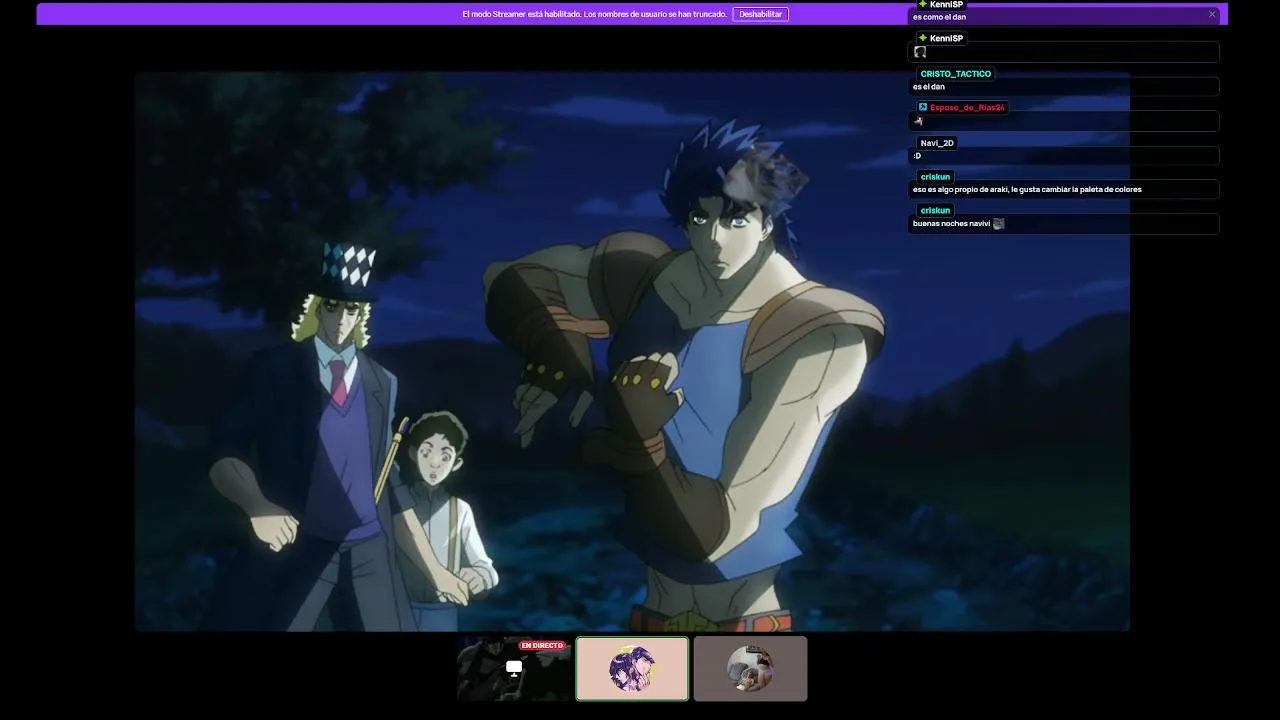Click the green badge beside the lower KenniSP
The height and width of the screenshot is (720, 1280).
click(923, 38)
